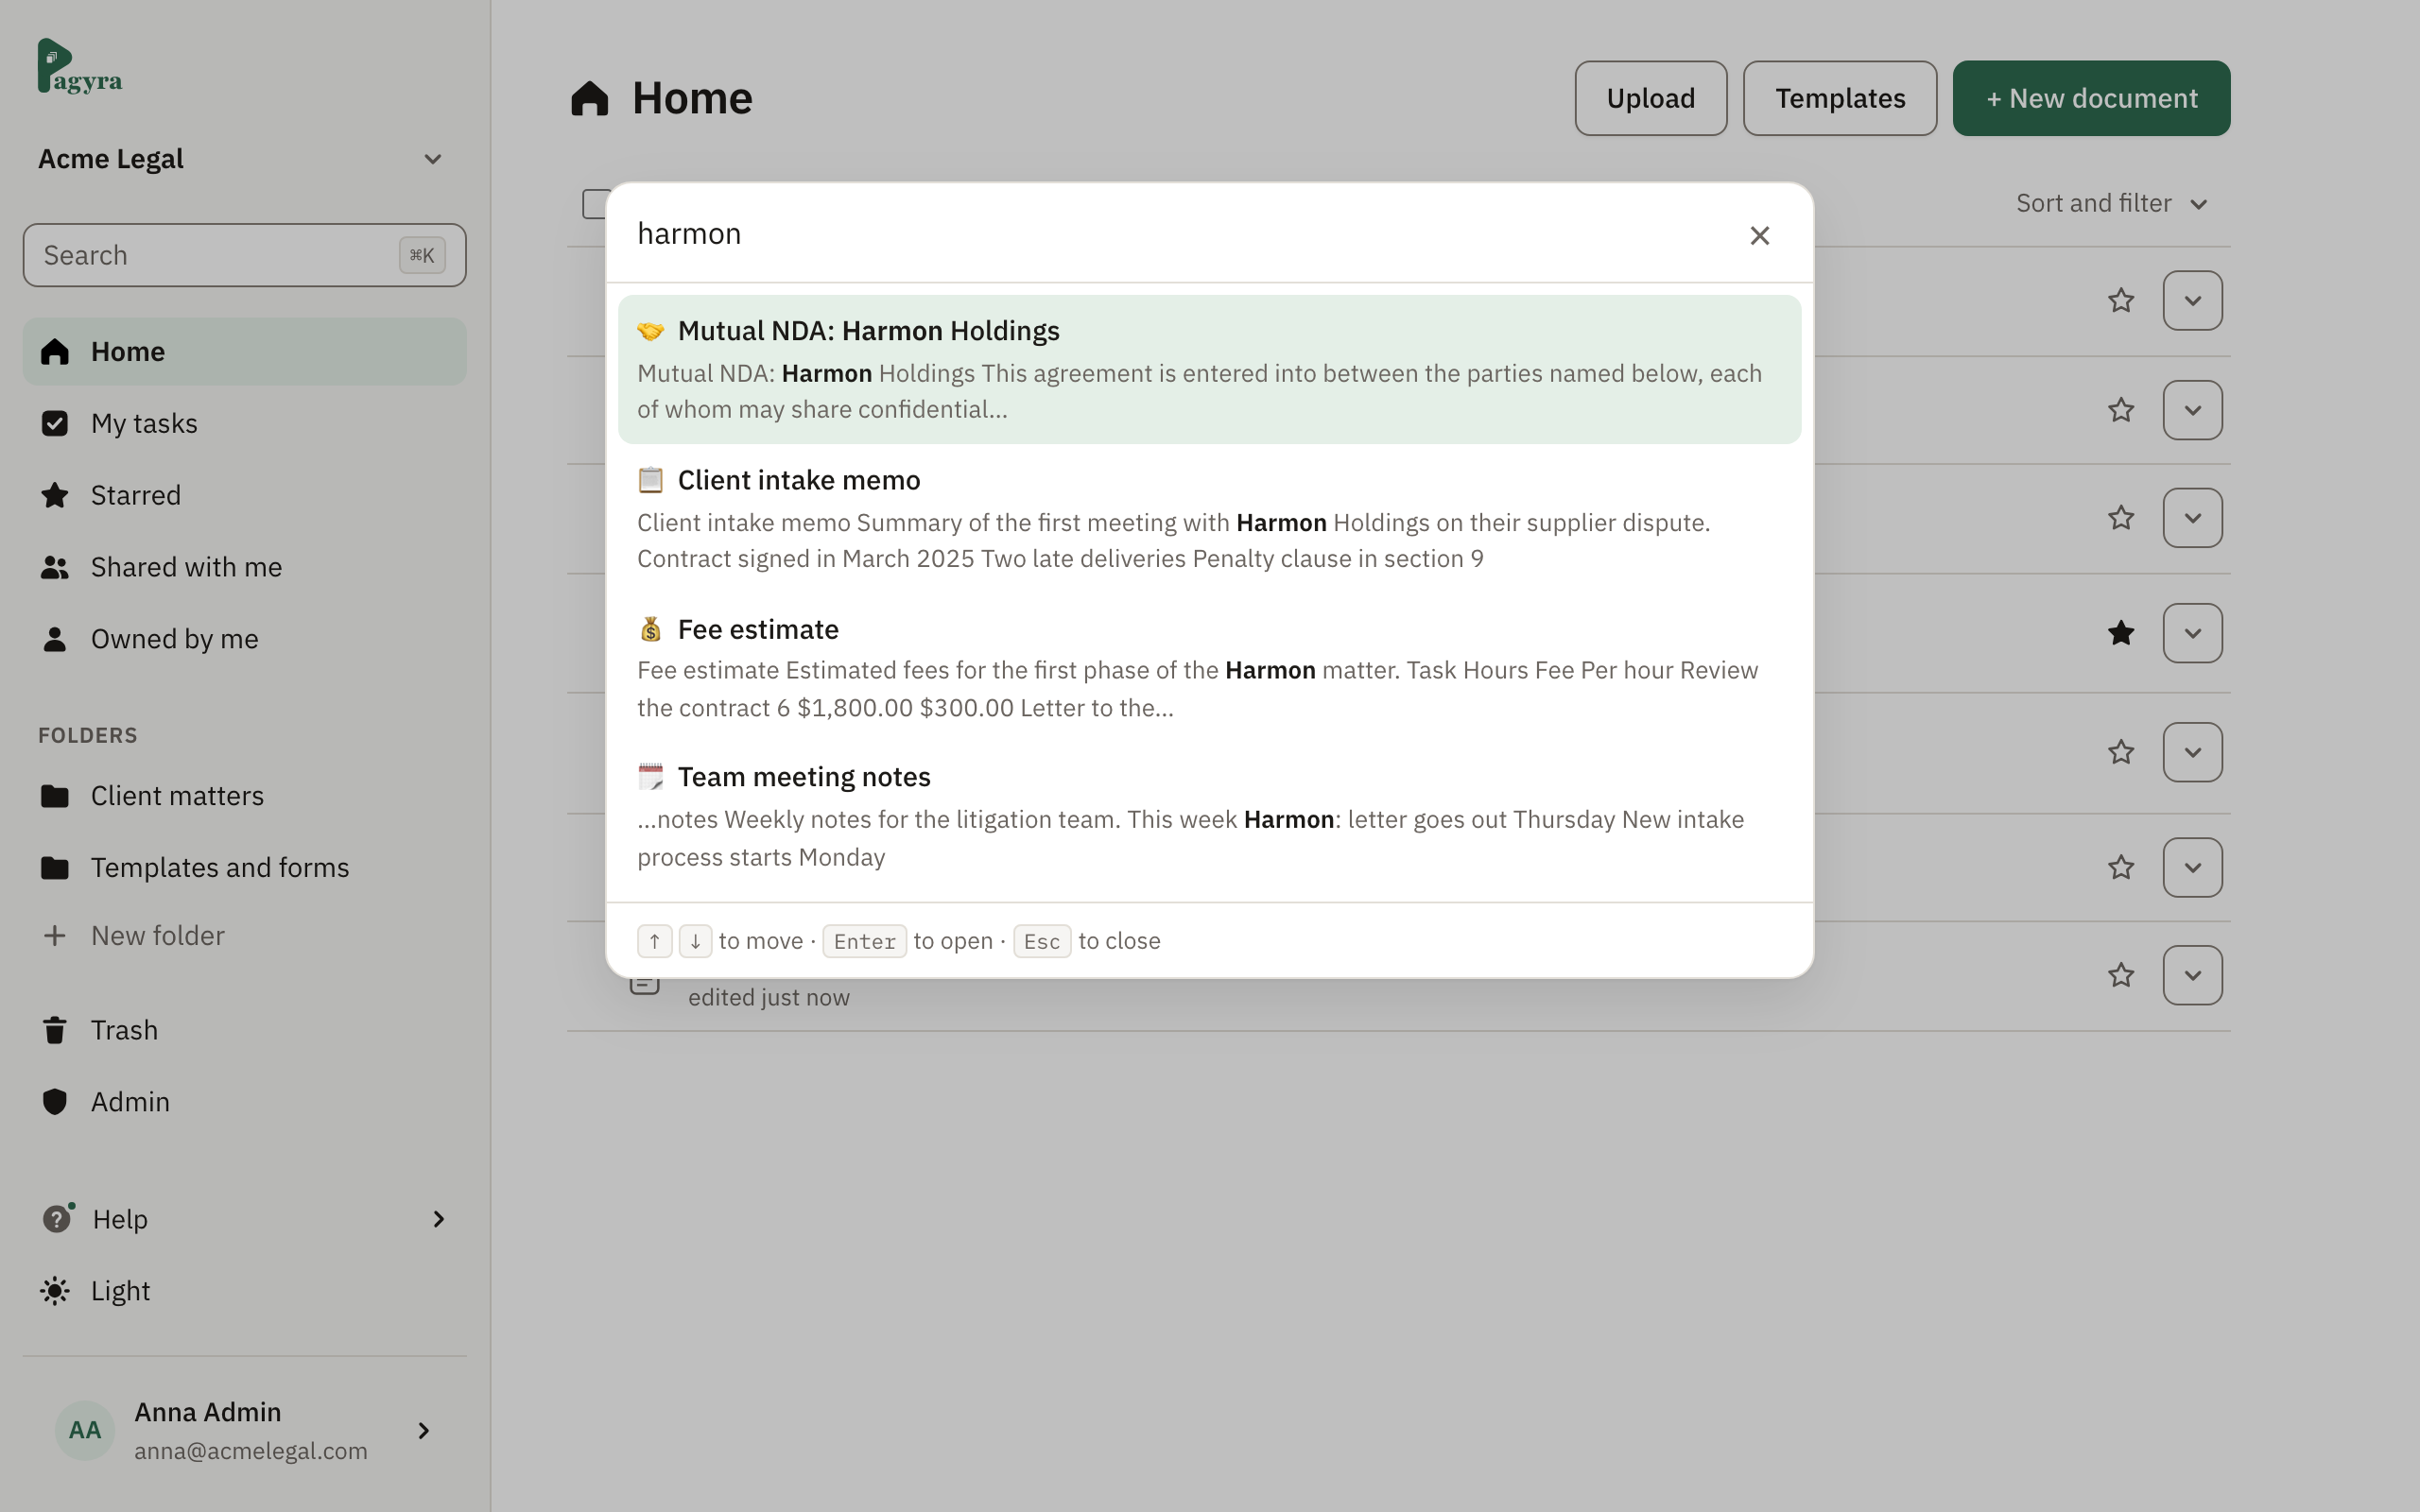Expand the Acme Legal workspace switcher

click(x=240, y=159)
